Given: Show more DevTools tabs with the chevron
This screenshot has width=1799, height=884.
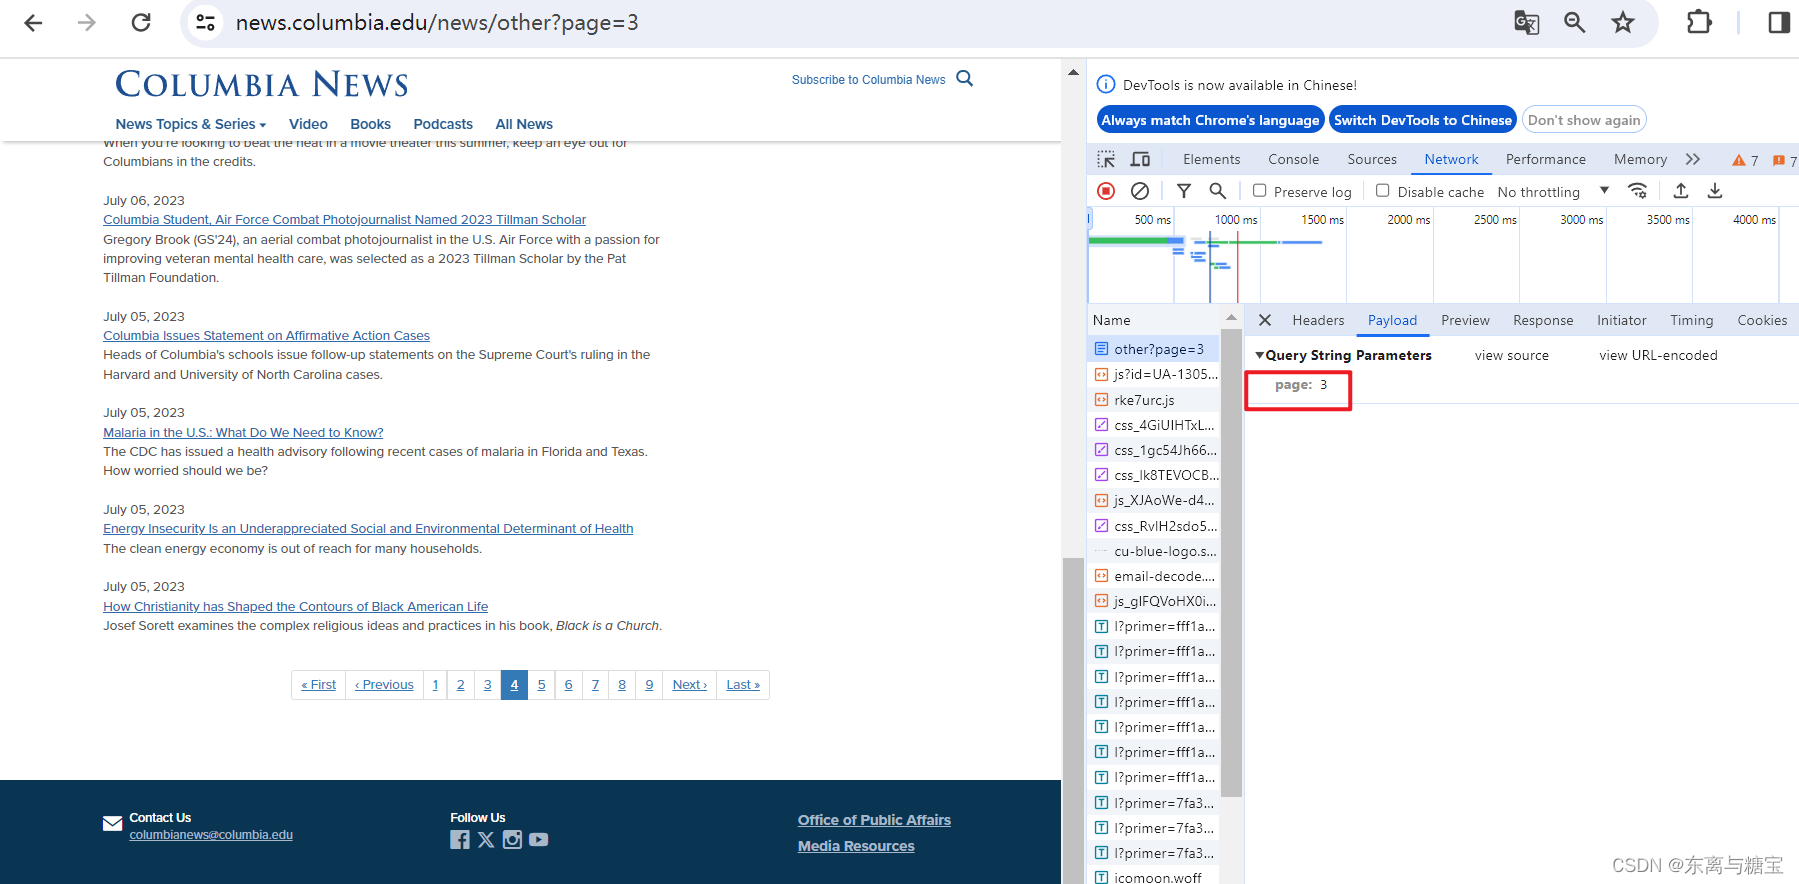Looking at the screenshot, I should pyautogui.click(x=1693, y=159).
